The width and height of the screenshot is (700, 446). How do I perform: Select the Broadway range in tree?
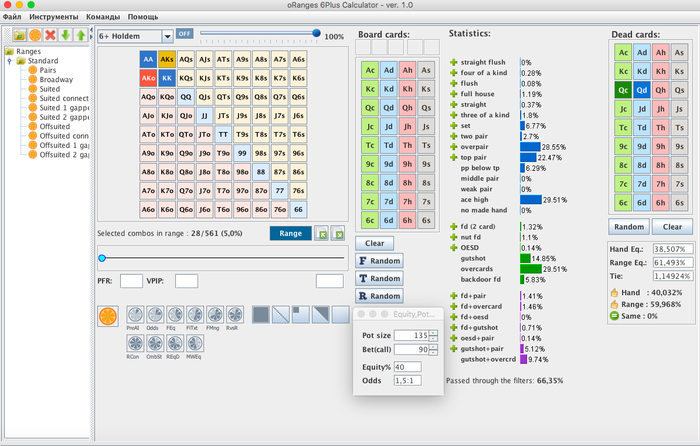click(x=56, y=79)
